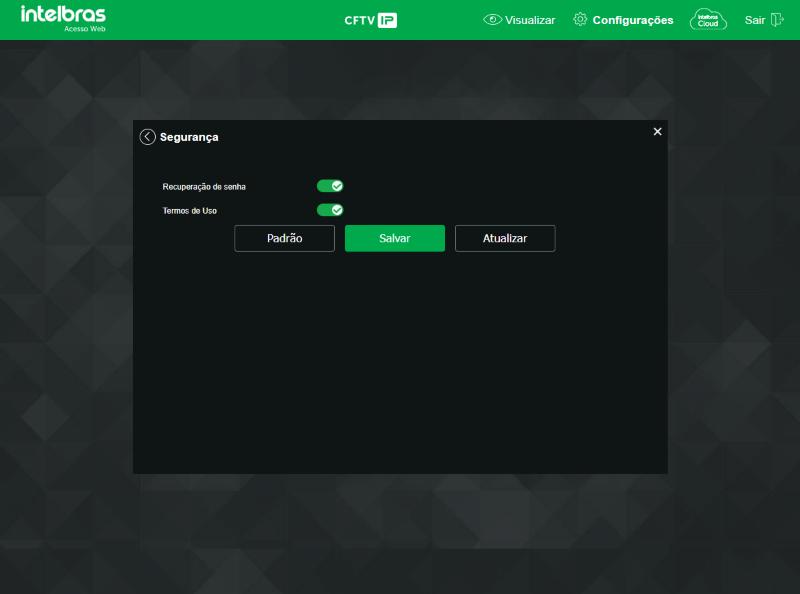The height and width of the screenshot is (594, 800).
Task: Toggle Termos de Uso switch
Action: click(330, 210)
